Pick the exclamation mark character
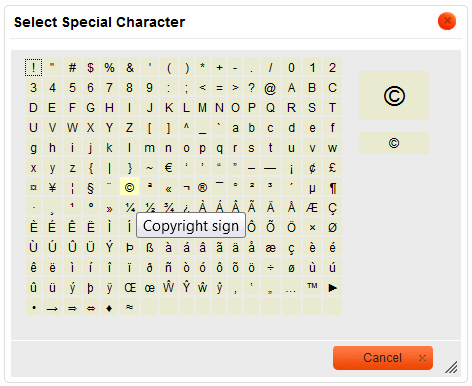The height and width of the screenshot is (386, 472). click(33, 68)
